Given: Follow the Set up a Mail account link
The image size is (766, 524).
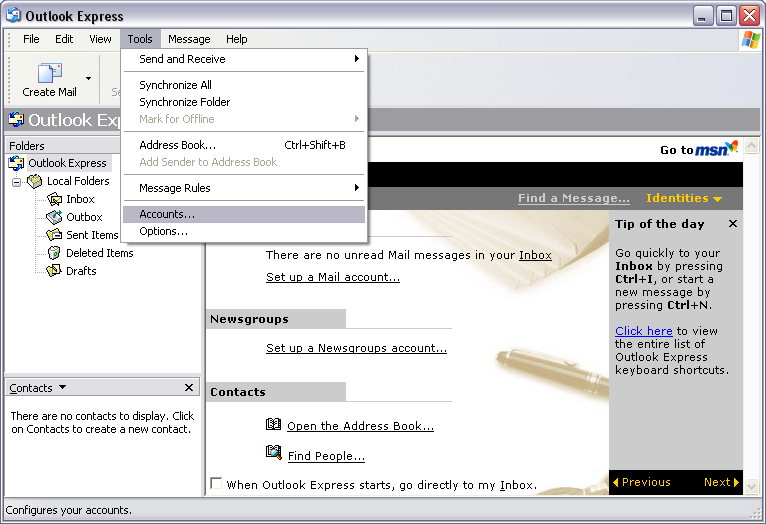Looking at the screenshot, I should [x=332, y=277].
